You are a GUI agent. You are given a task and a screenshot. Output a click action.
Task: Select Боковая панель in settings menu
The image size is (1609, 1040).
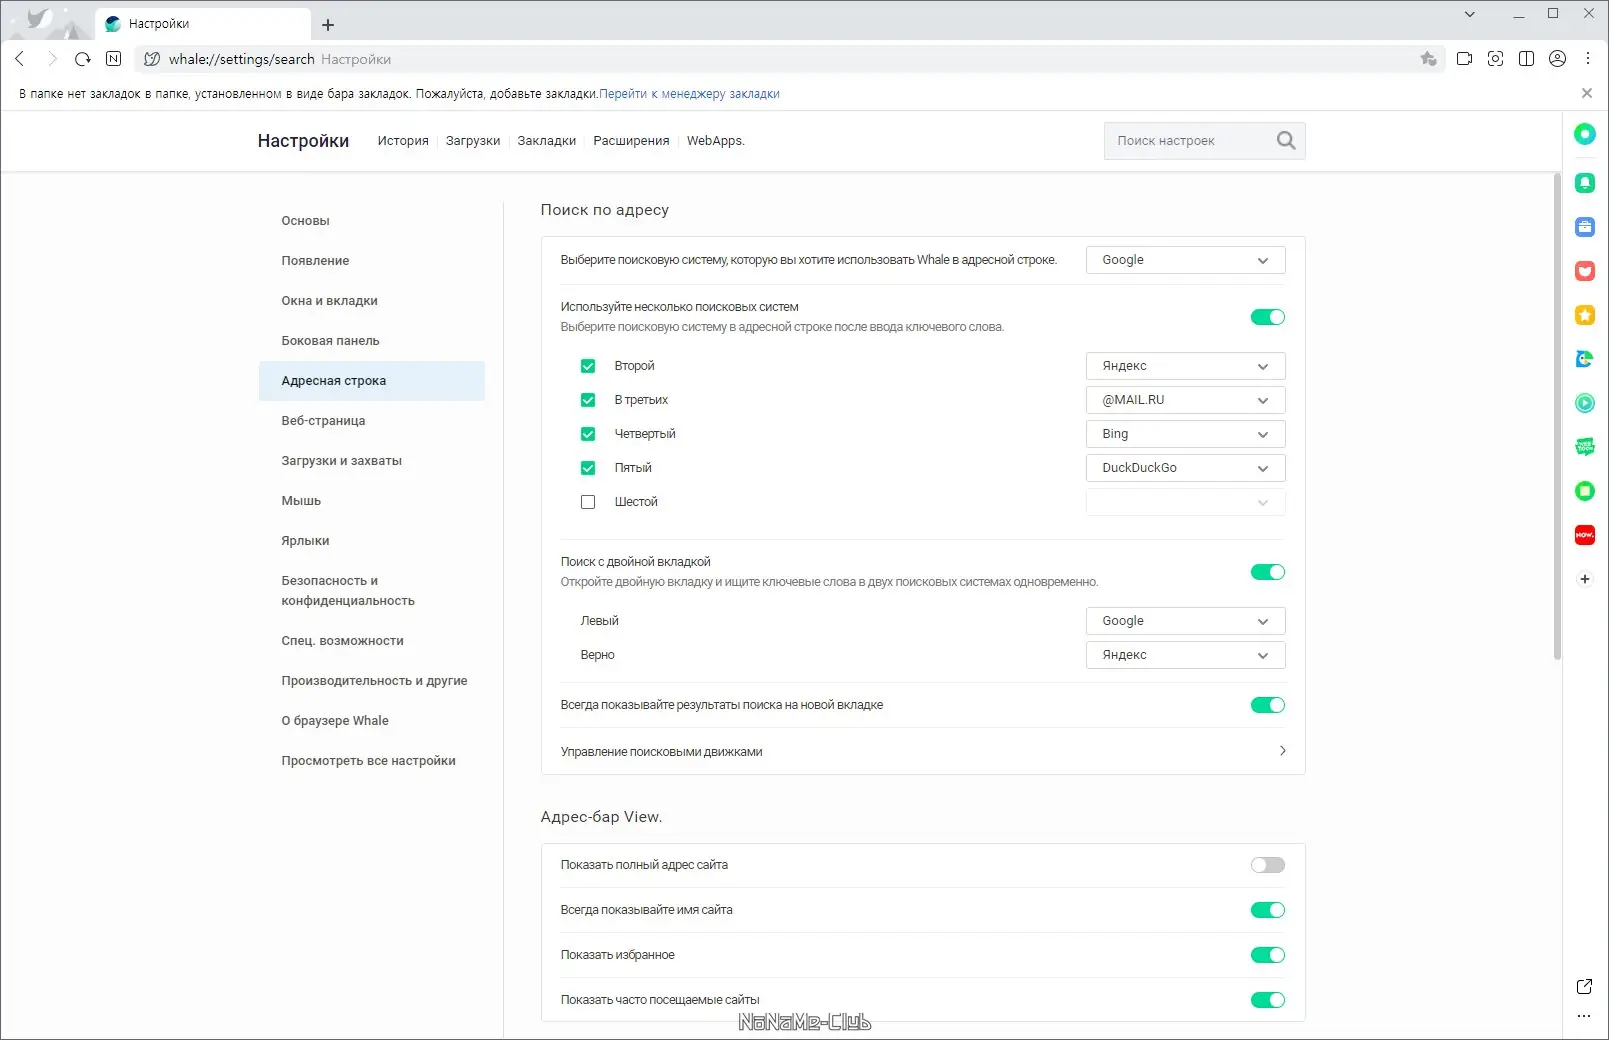point(330,341)
